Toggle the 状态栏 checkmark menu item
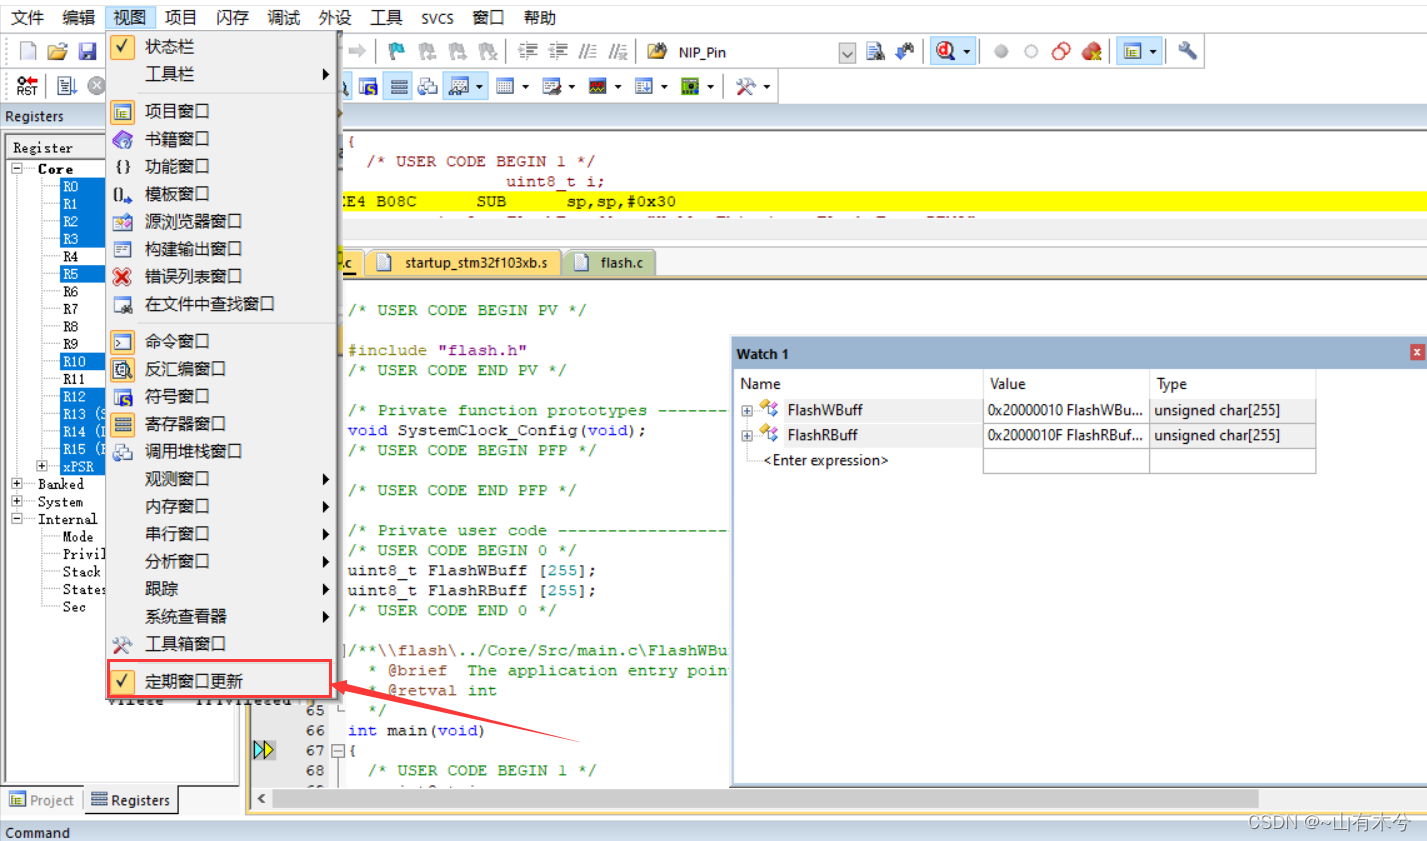1427x841 pixels. [221, 46]
